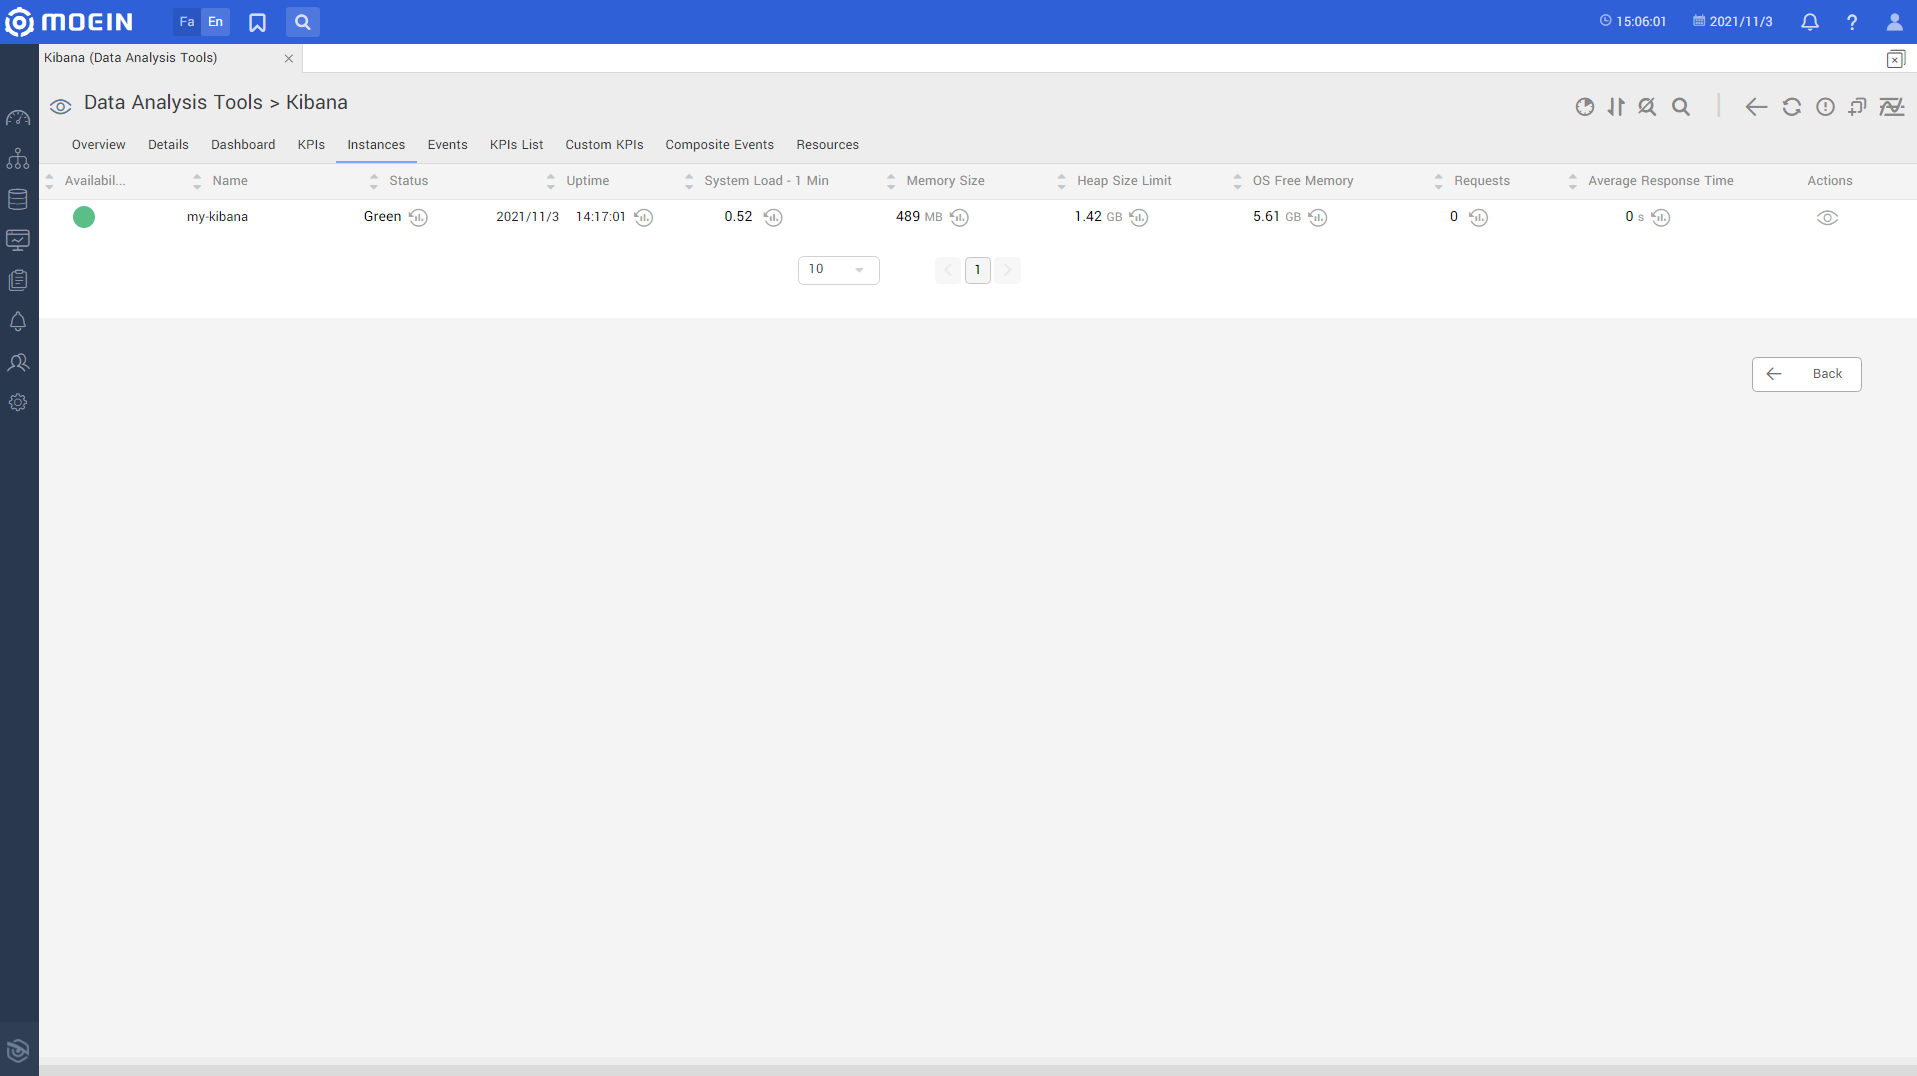Click the sort arrows toolbar icon
The image size is (1917, 1076).
[x=1616, y=107]
